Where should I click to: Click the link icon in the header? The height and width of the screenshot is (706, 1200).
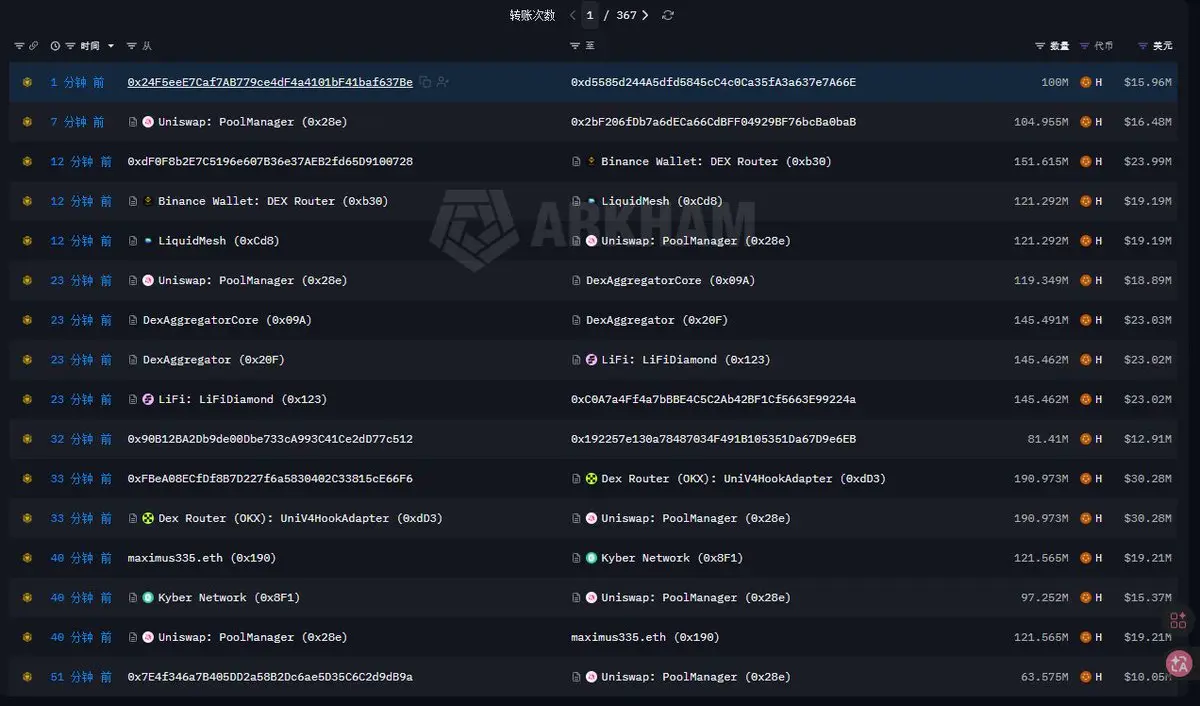pyautogui.click(x=33, y=46)
